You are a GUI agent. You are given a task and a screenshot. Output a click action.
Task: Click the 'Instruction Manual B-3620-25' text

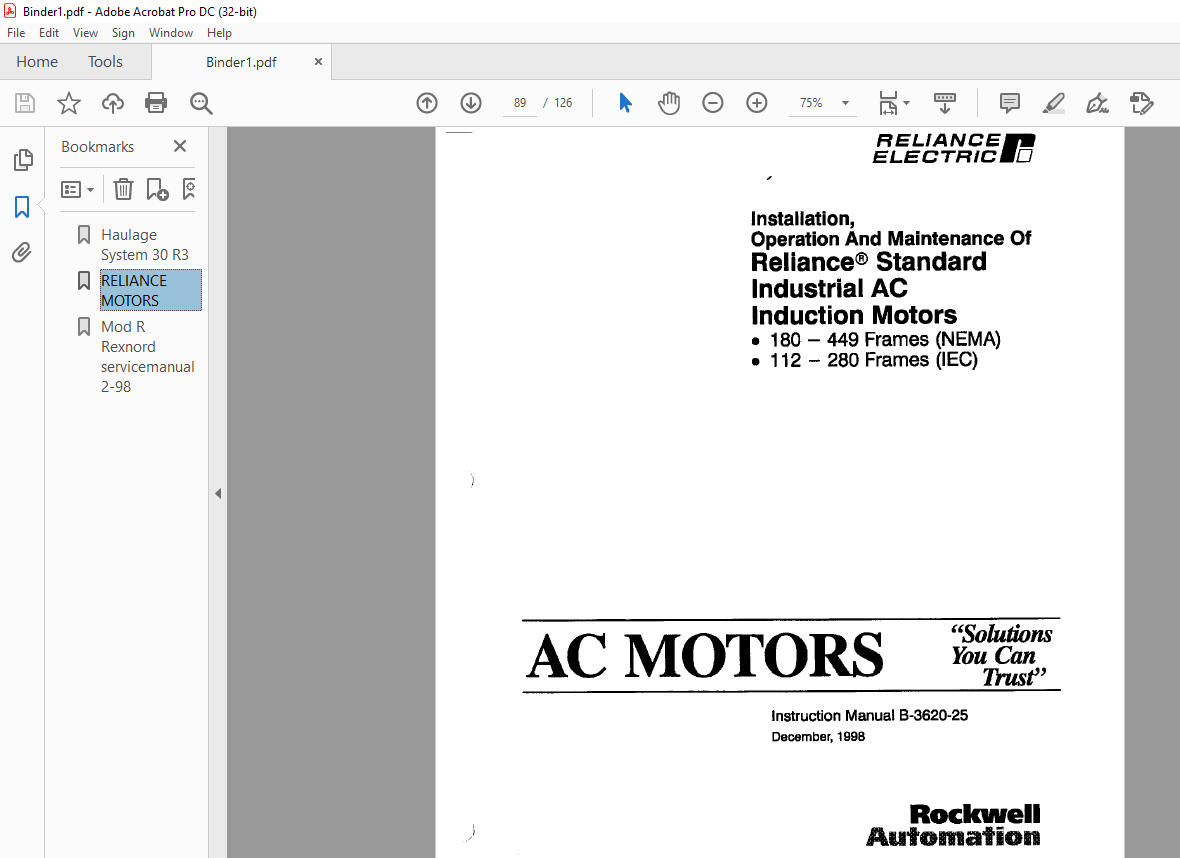point(869,715)
